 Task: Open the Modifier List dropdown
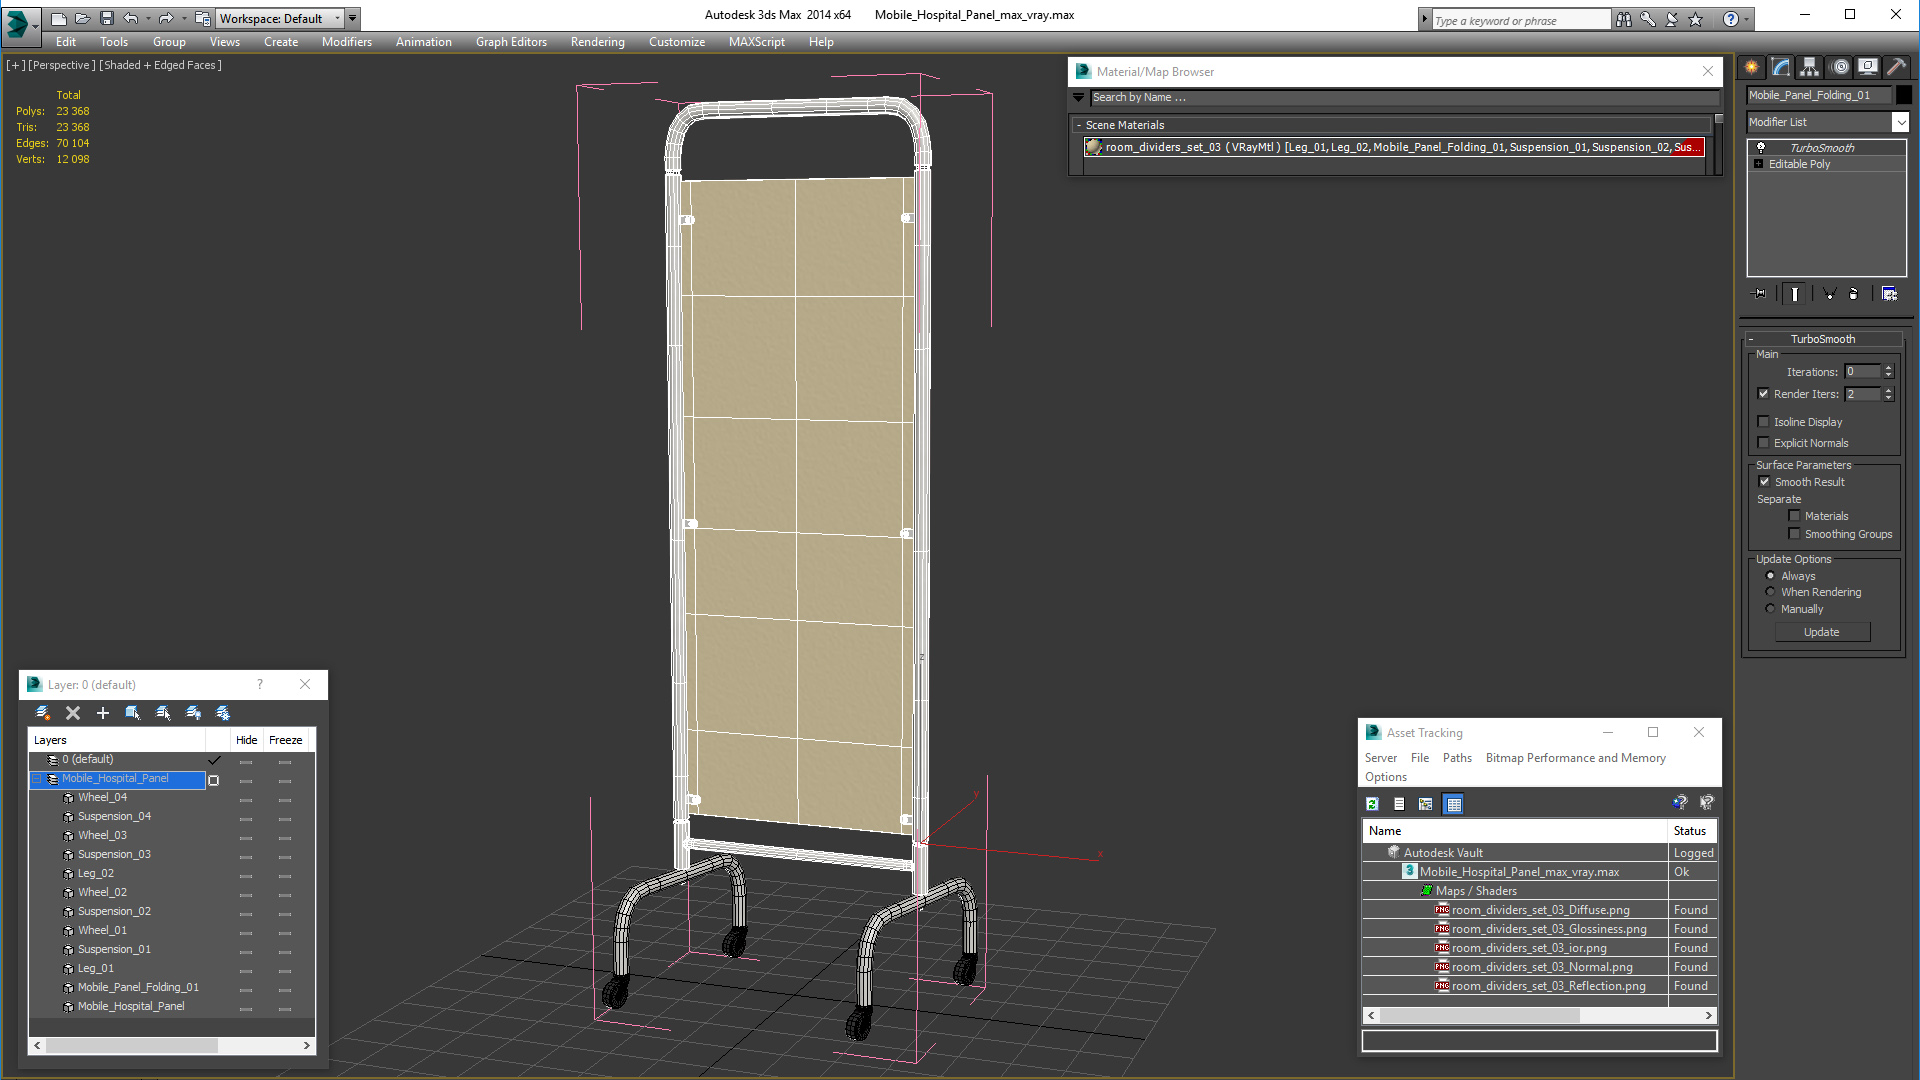click(x=1900, y=122)
